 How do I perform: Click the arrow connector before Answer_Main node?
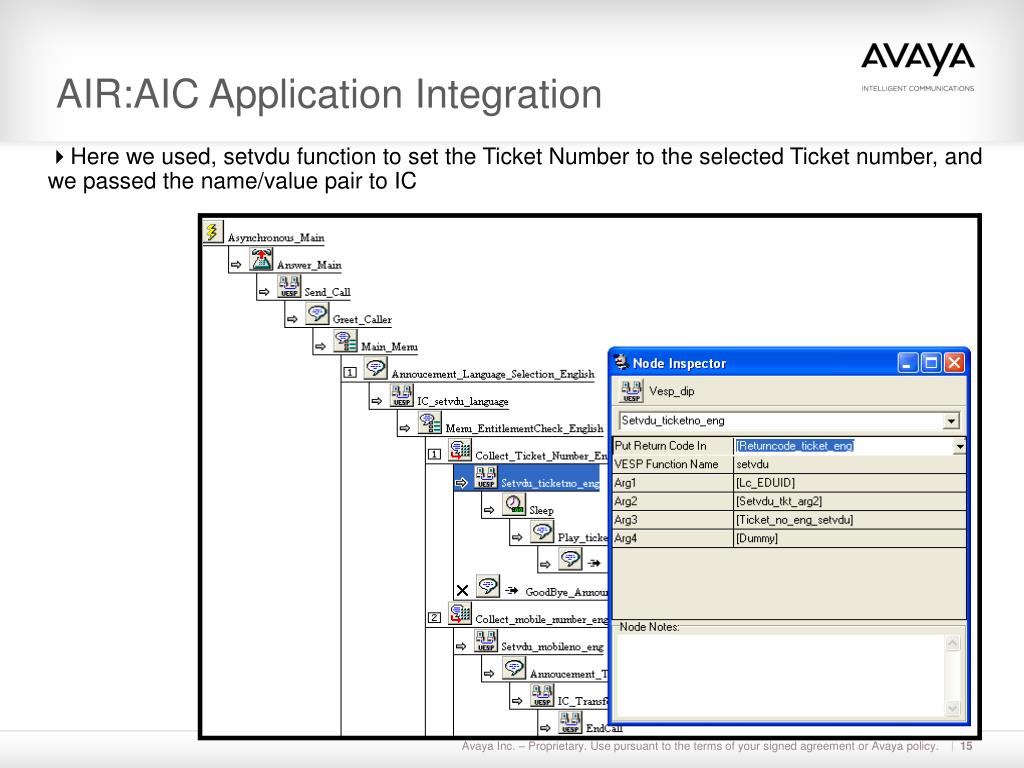point(236,264)
